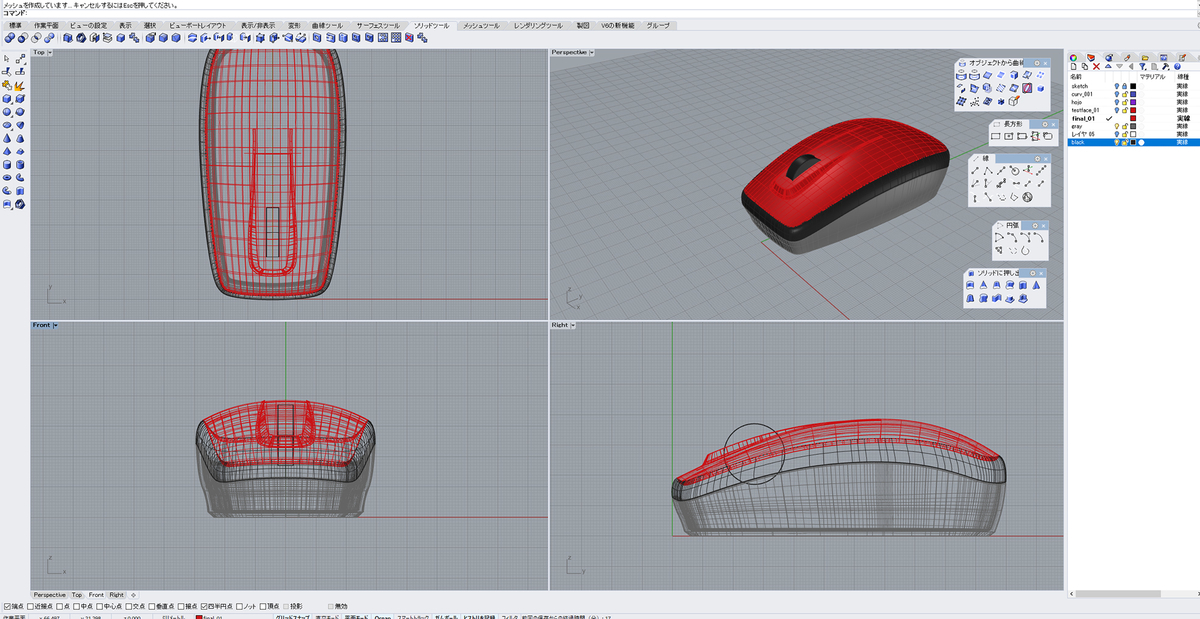The width and height of the screenshot is (1200, 619).
Task: Open layer panel help question-mark icon
Action: coord(1177,66)
